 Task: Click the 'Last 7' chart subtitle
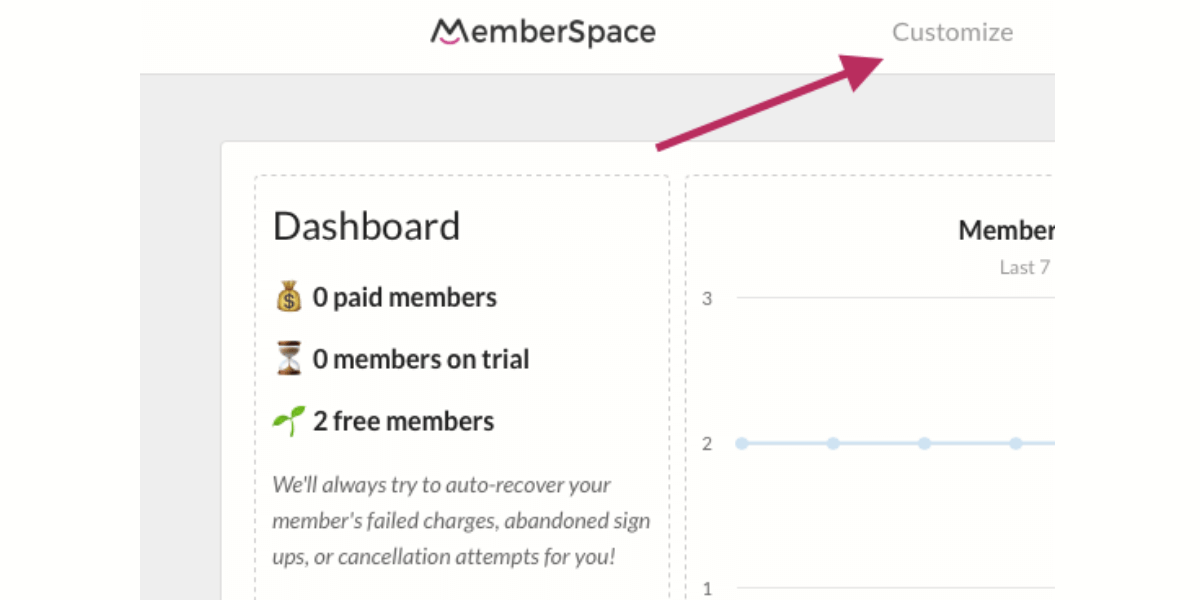click(1026, 267)
